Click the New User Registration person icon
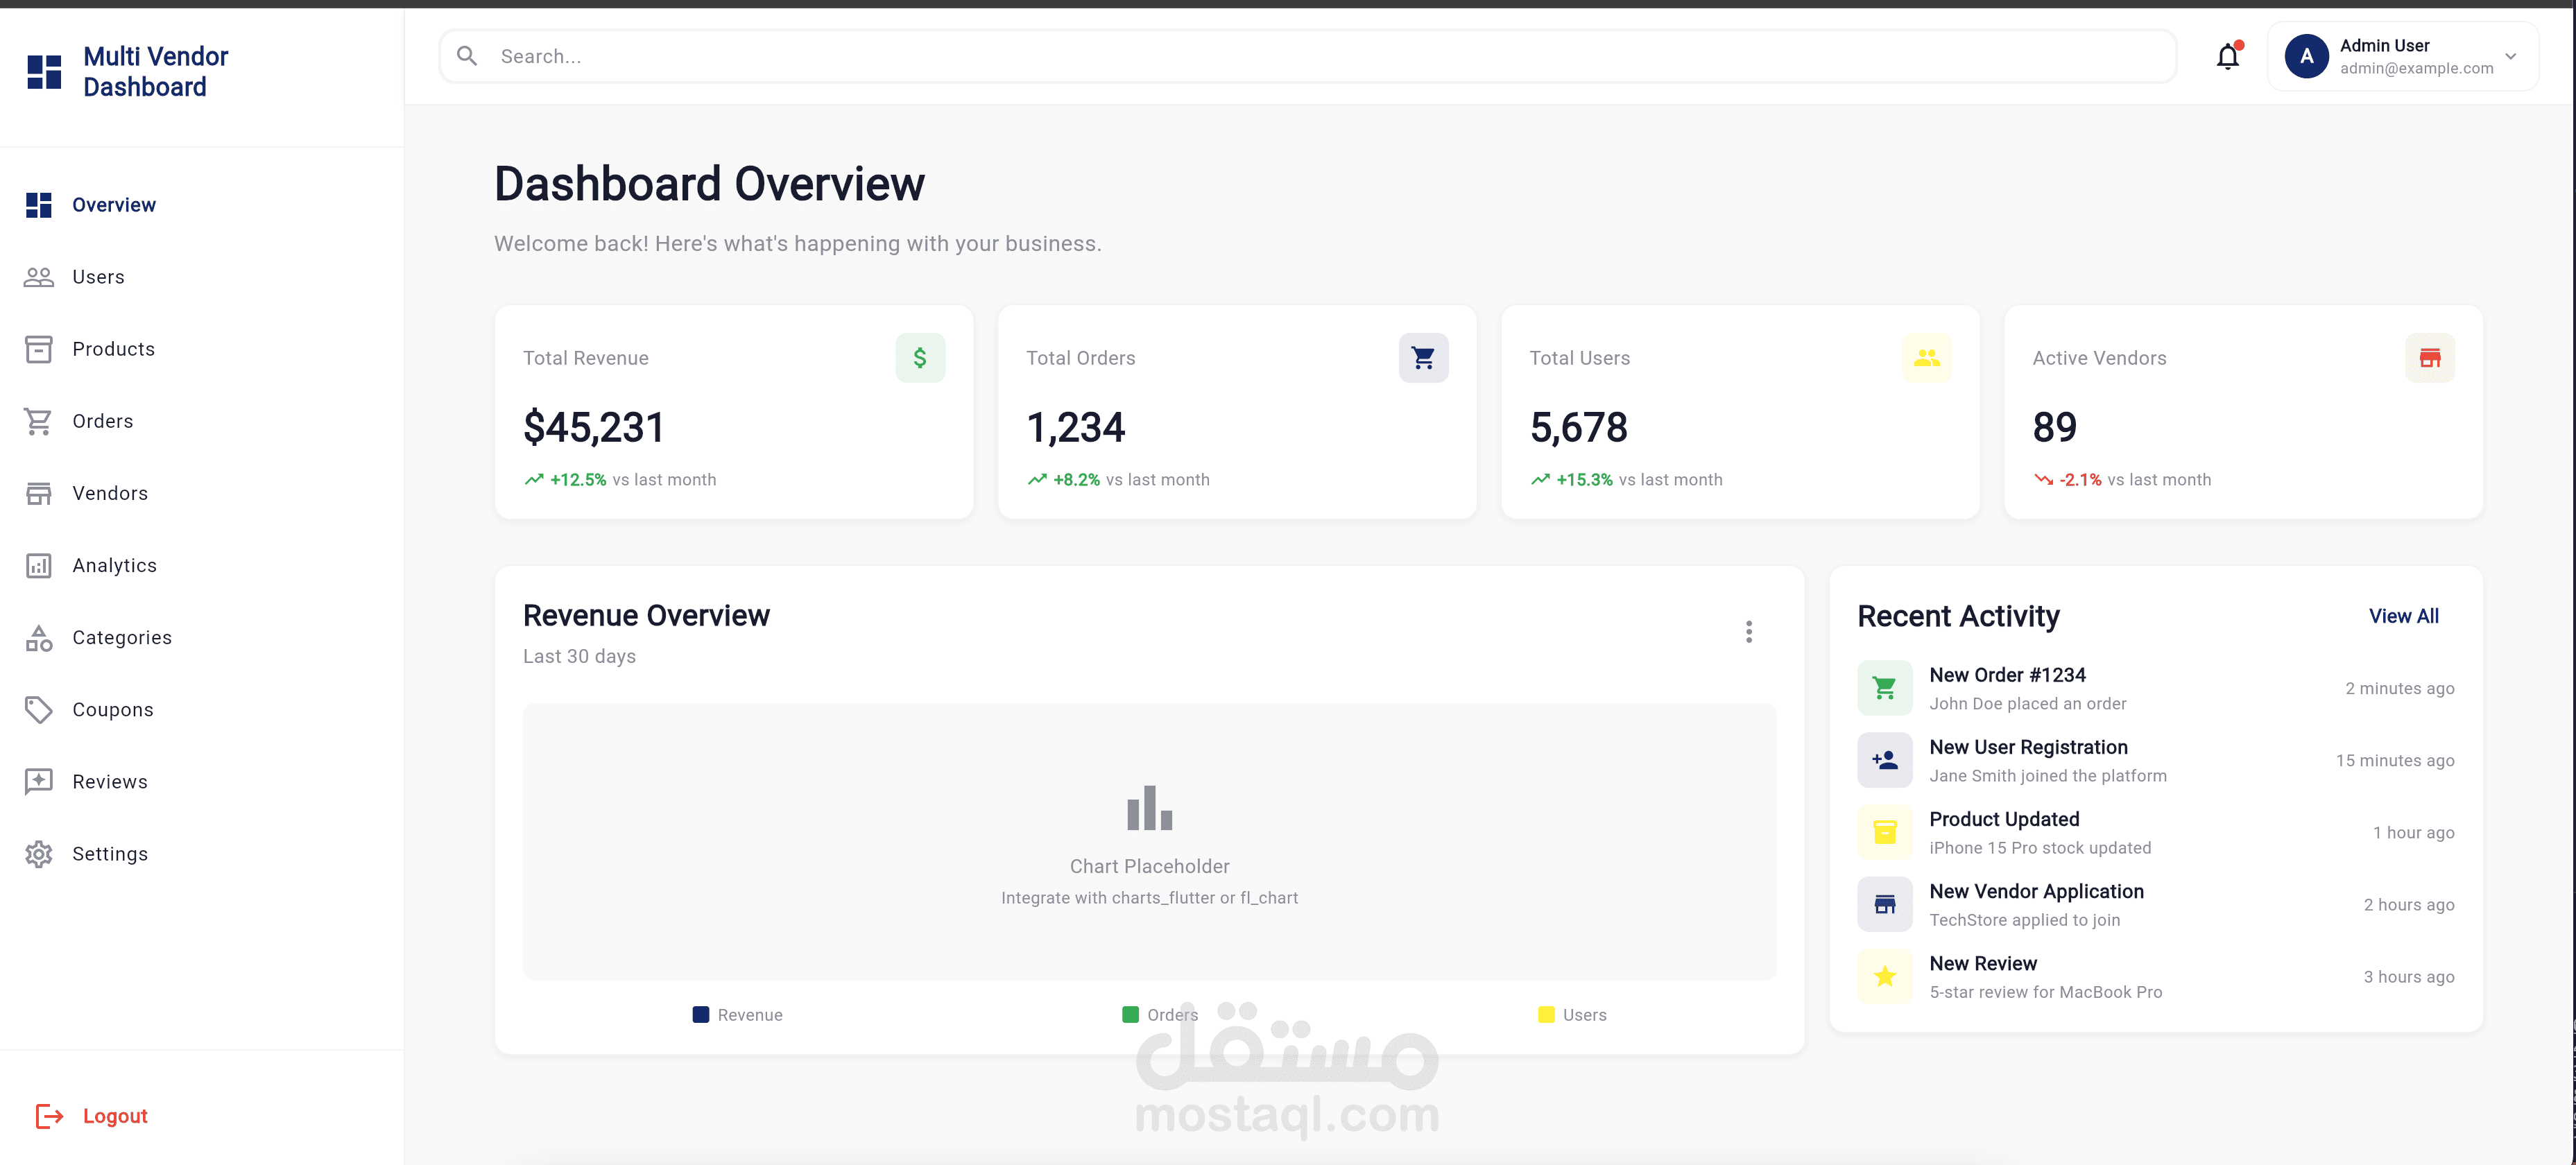2576x1165 pixels. pyautogui.click(x=1884, y=761)
